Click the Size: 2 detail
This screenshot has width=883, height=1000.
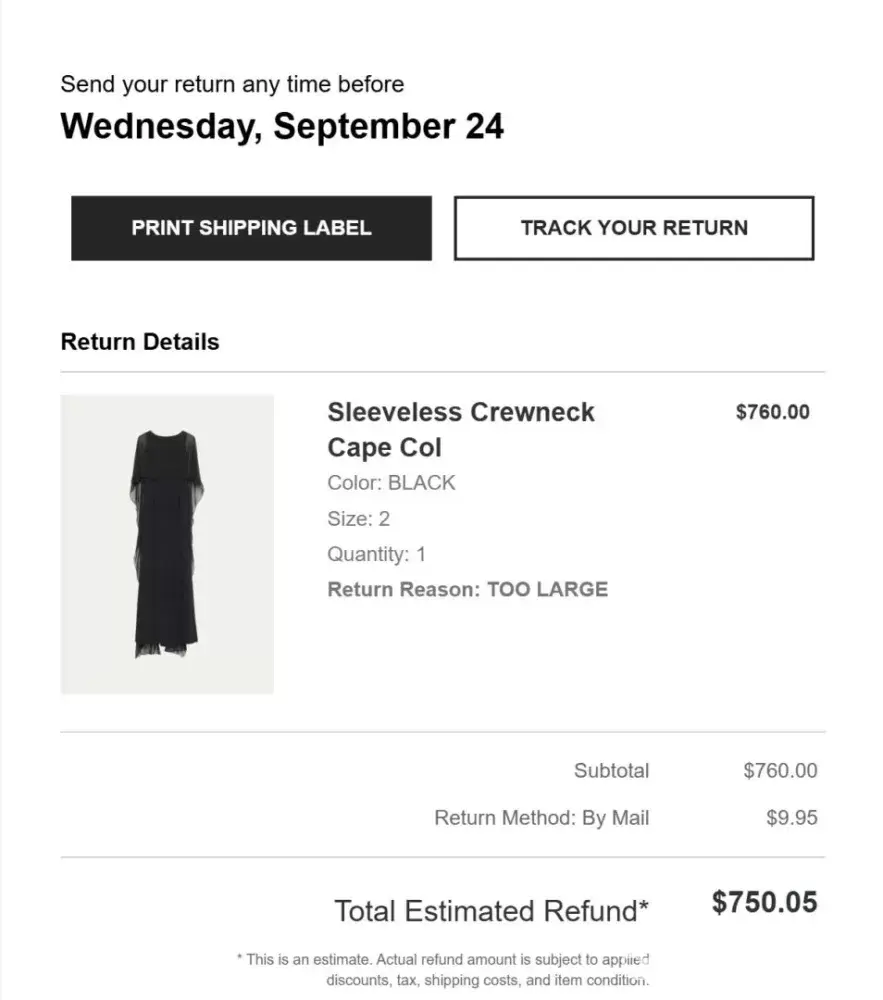click(x=358, y=519)
